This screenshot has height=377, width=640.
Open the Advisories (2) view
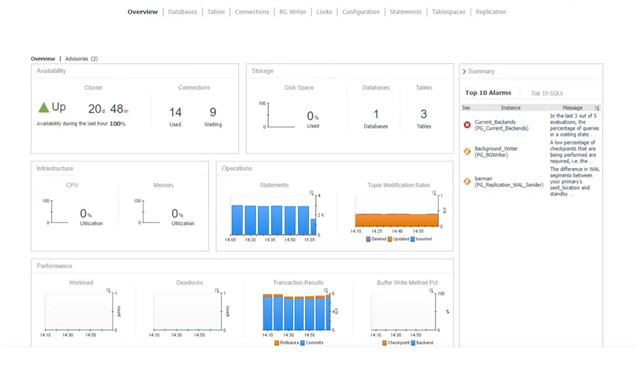(82, 59)
